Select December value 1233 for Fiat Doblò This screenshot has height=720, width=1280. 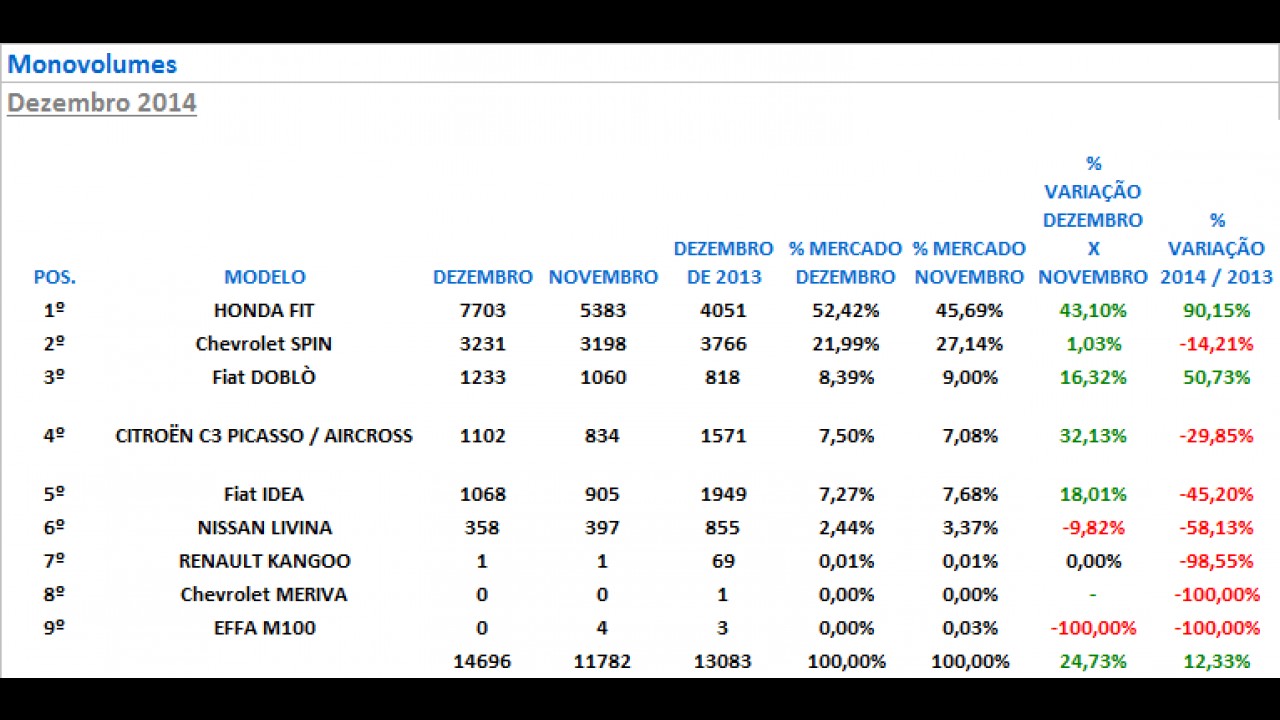pos(482,378)
